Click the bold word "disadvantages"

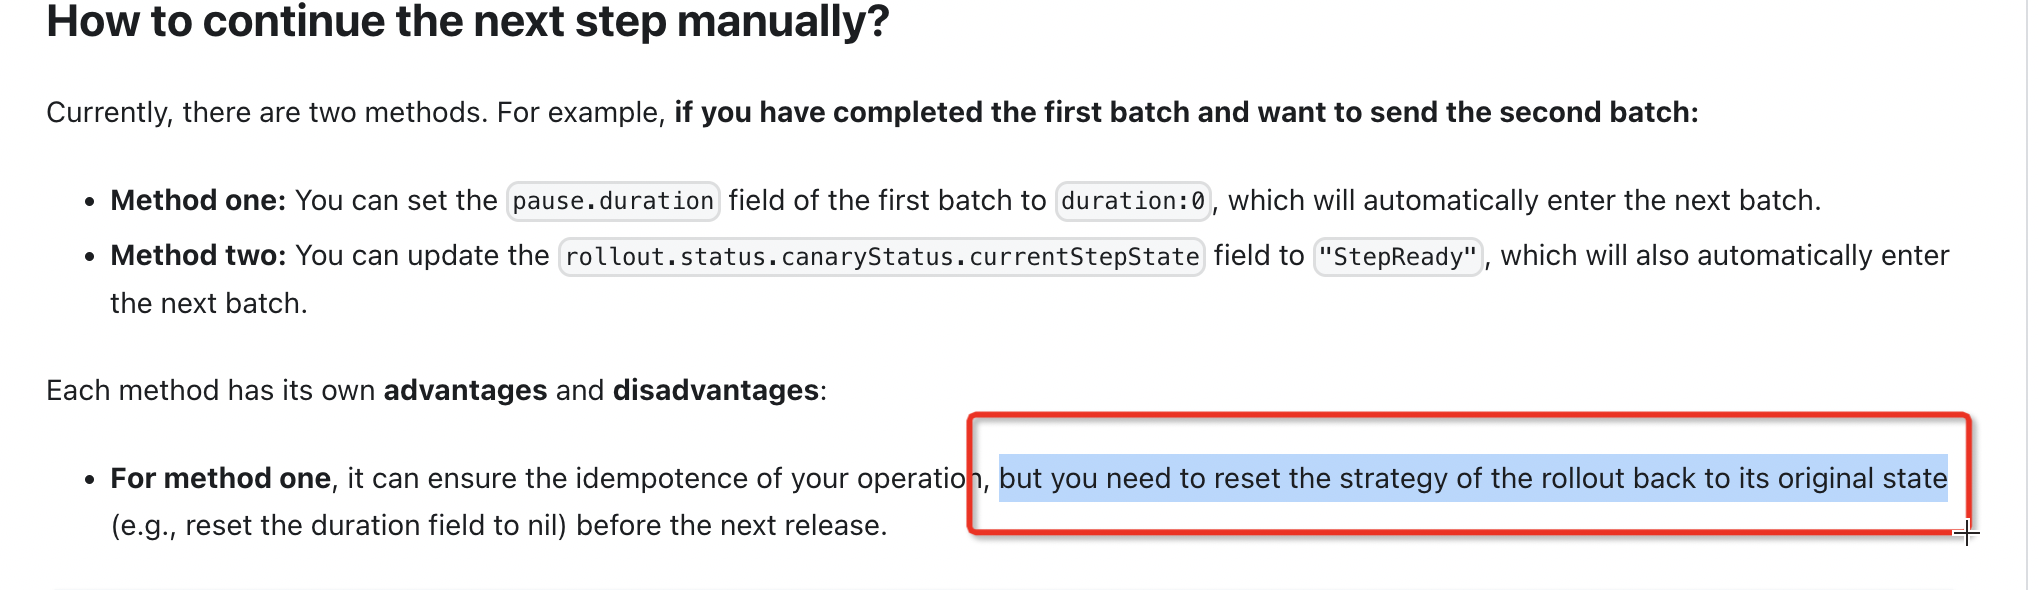pyautogui.click(x=715, y=390)
